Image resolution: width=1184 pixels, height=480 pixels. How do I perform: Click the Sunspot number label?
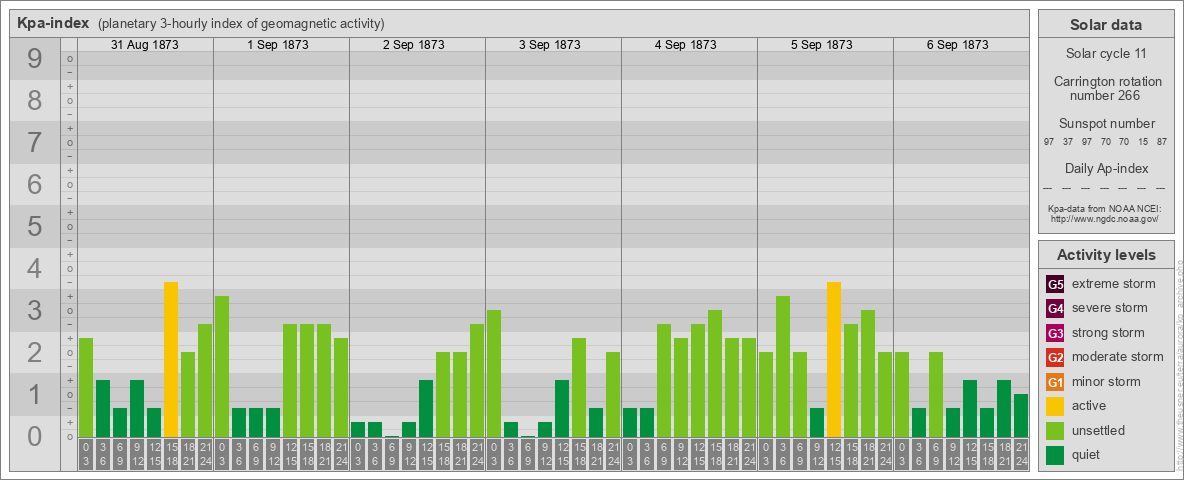[1106, 124]
